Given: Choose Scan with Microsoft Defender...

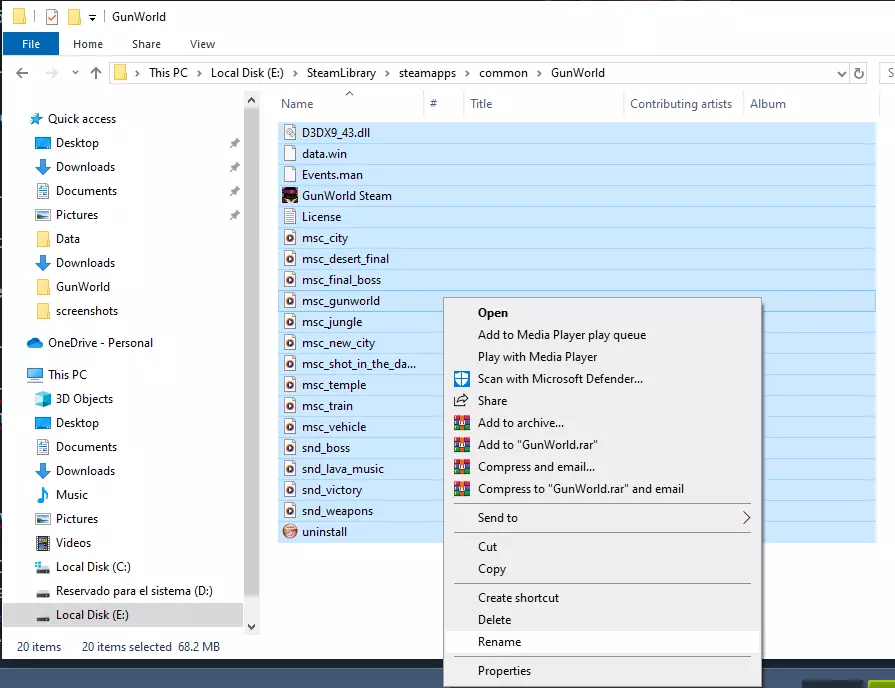Looking at the screenshot, I should 560,379.
